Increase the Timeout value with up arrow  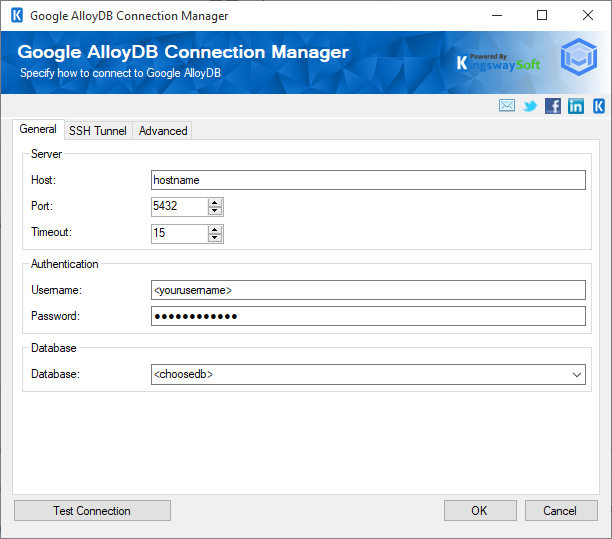[215, 229]
